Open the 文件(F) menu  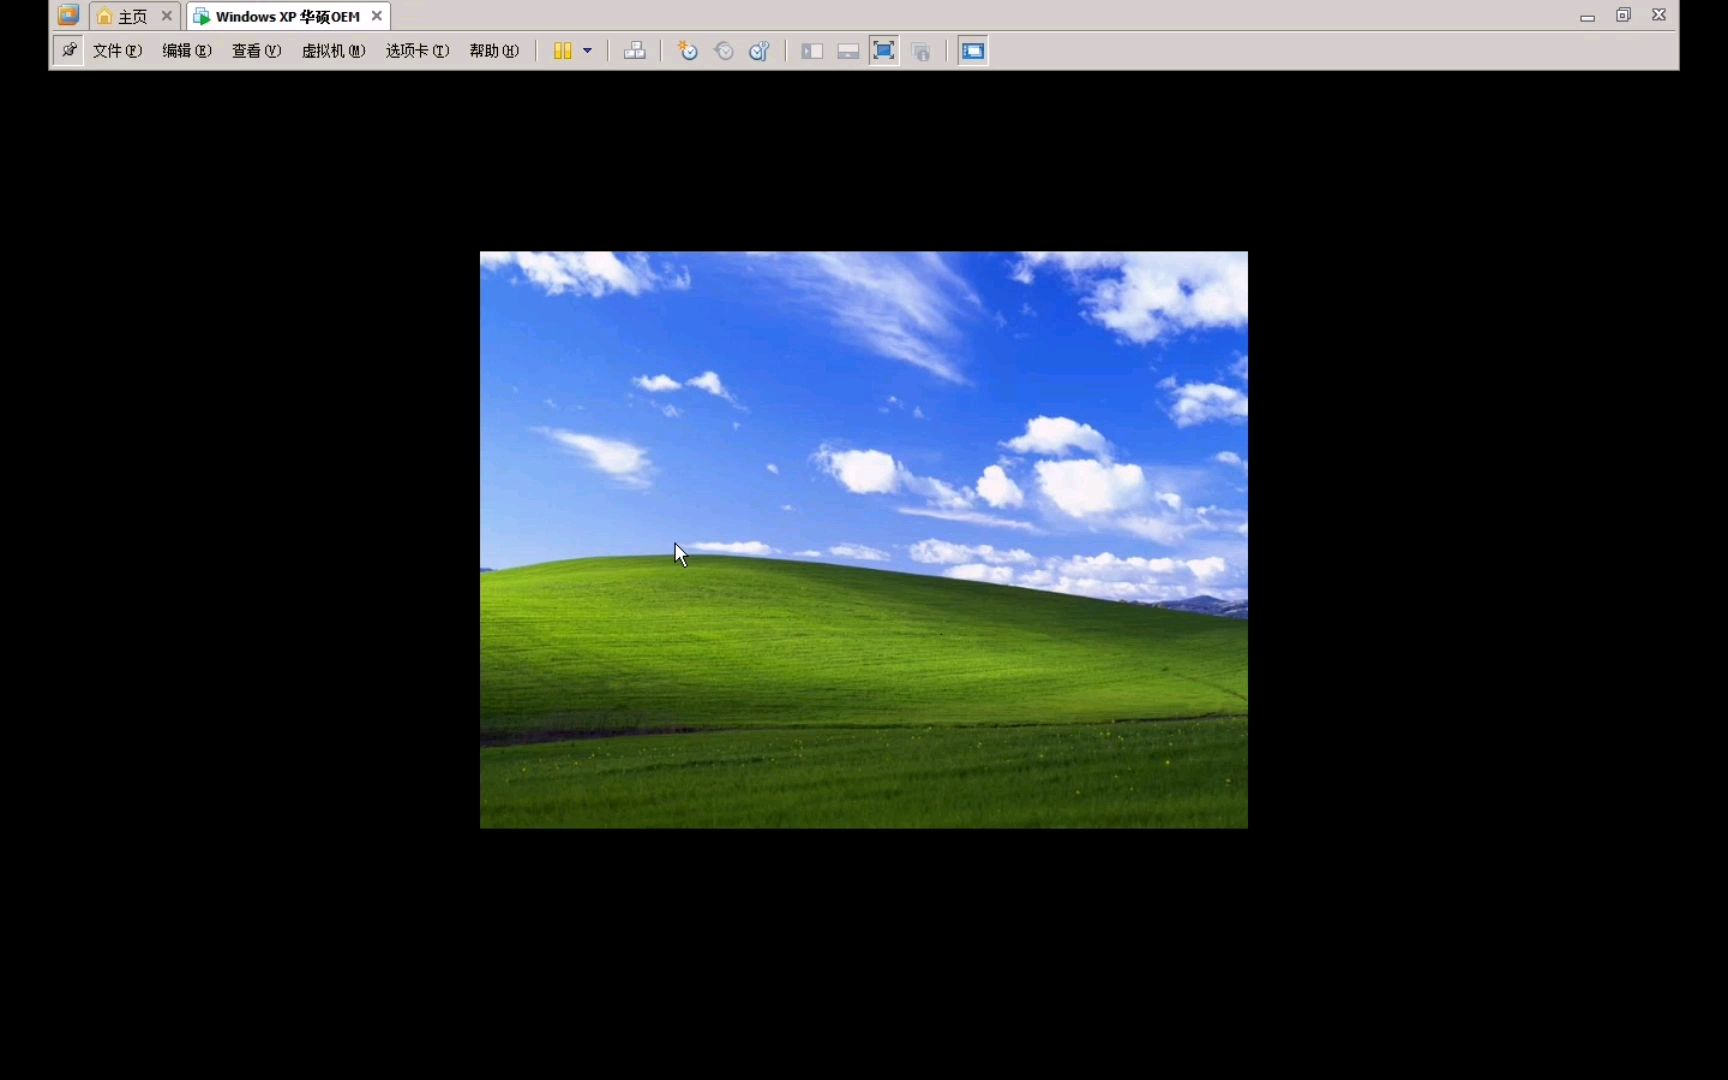coord(117,51)
